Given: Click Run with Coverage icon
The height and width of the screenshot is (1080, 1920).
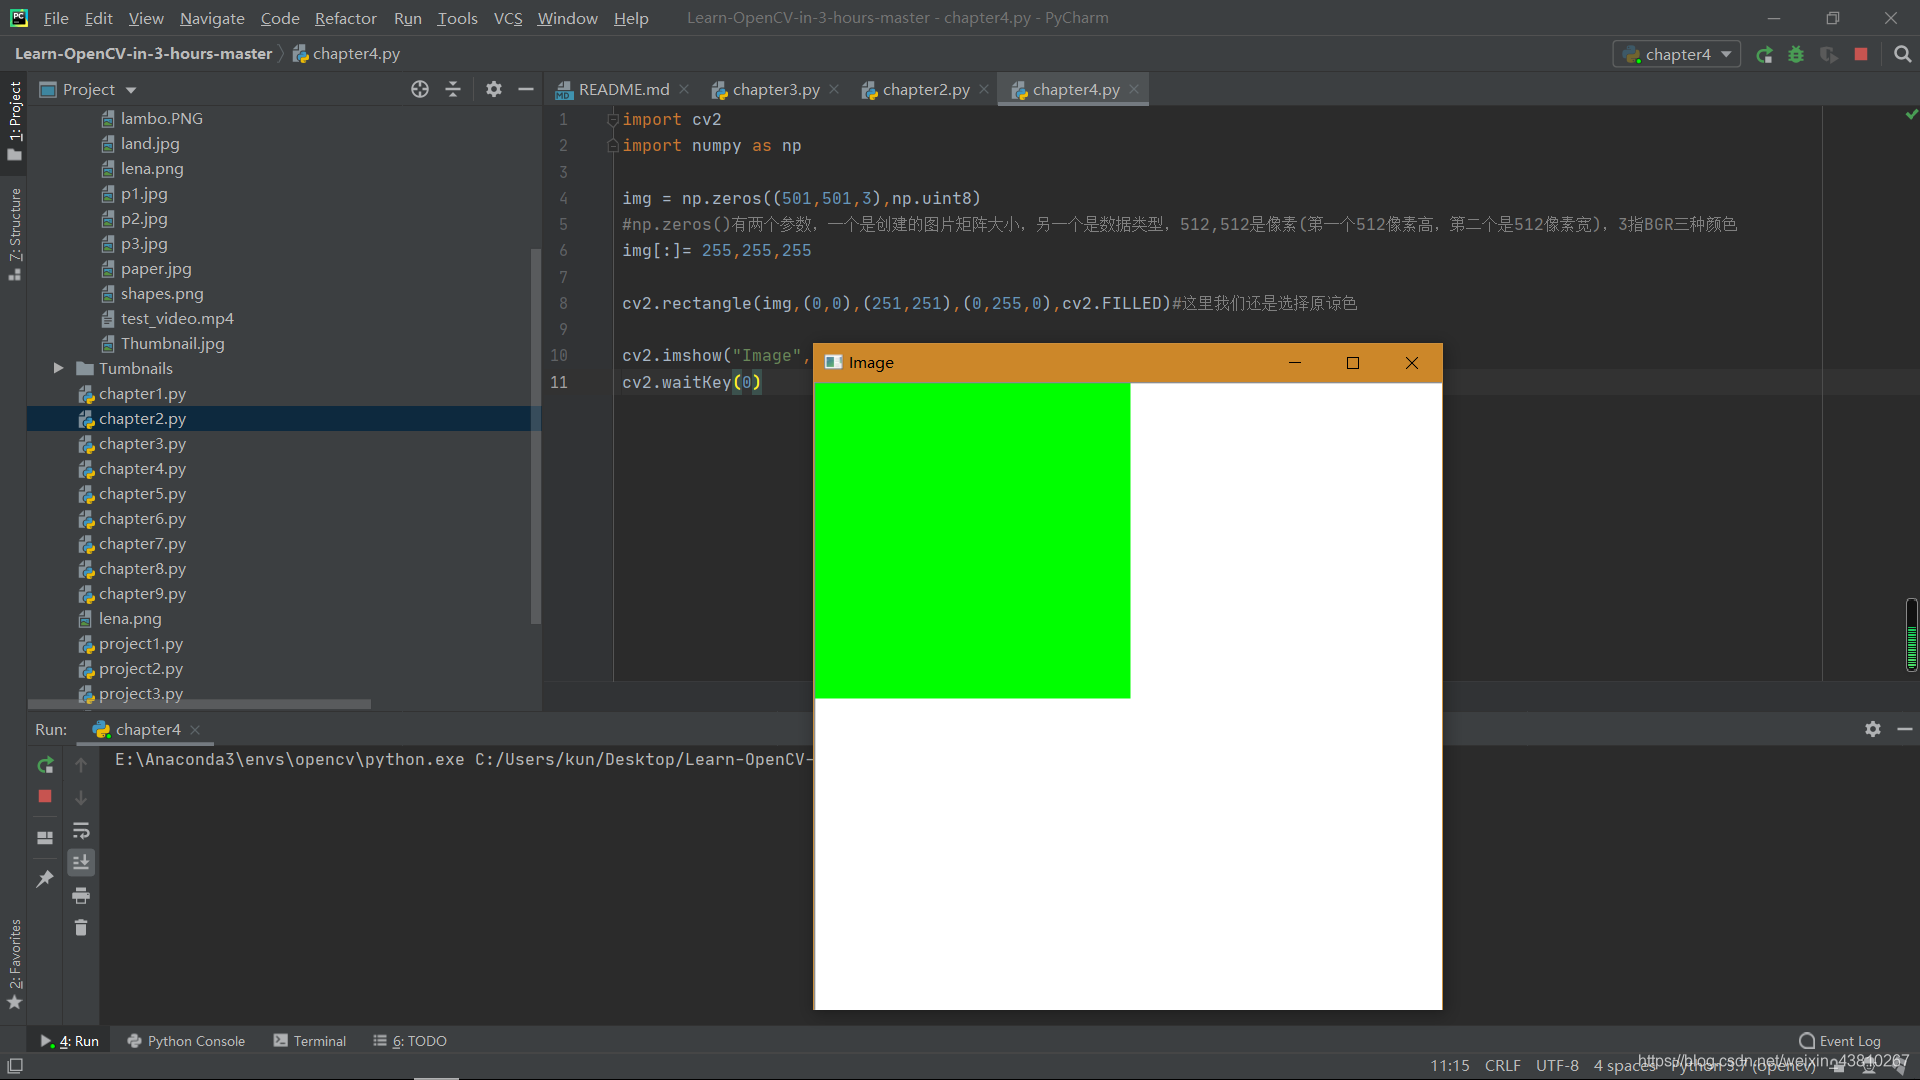Looking at the screenshot, I should (x=1828, y=55).
